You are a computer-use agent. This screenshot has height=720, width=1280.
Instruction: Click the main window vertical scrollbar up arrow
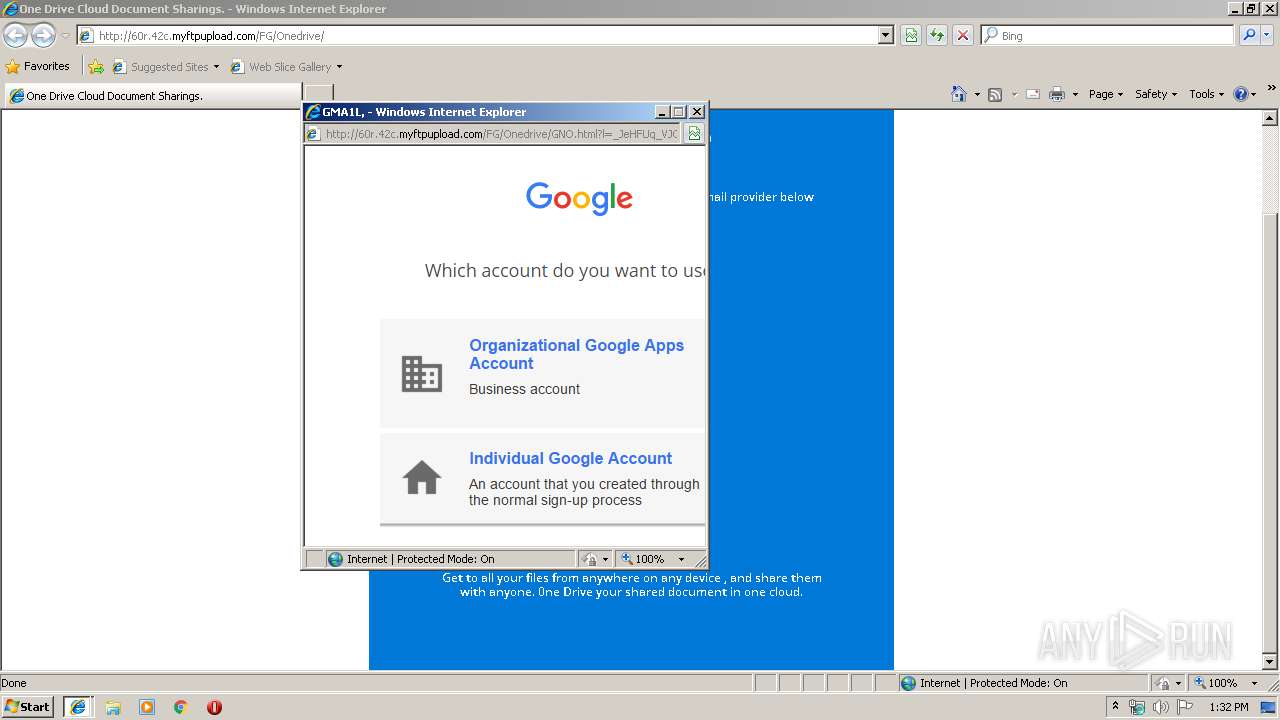click(1271, 118)
